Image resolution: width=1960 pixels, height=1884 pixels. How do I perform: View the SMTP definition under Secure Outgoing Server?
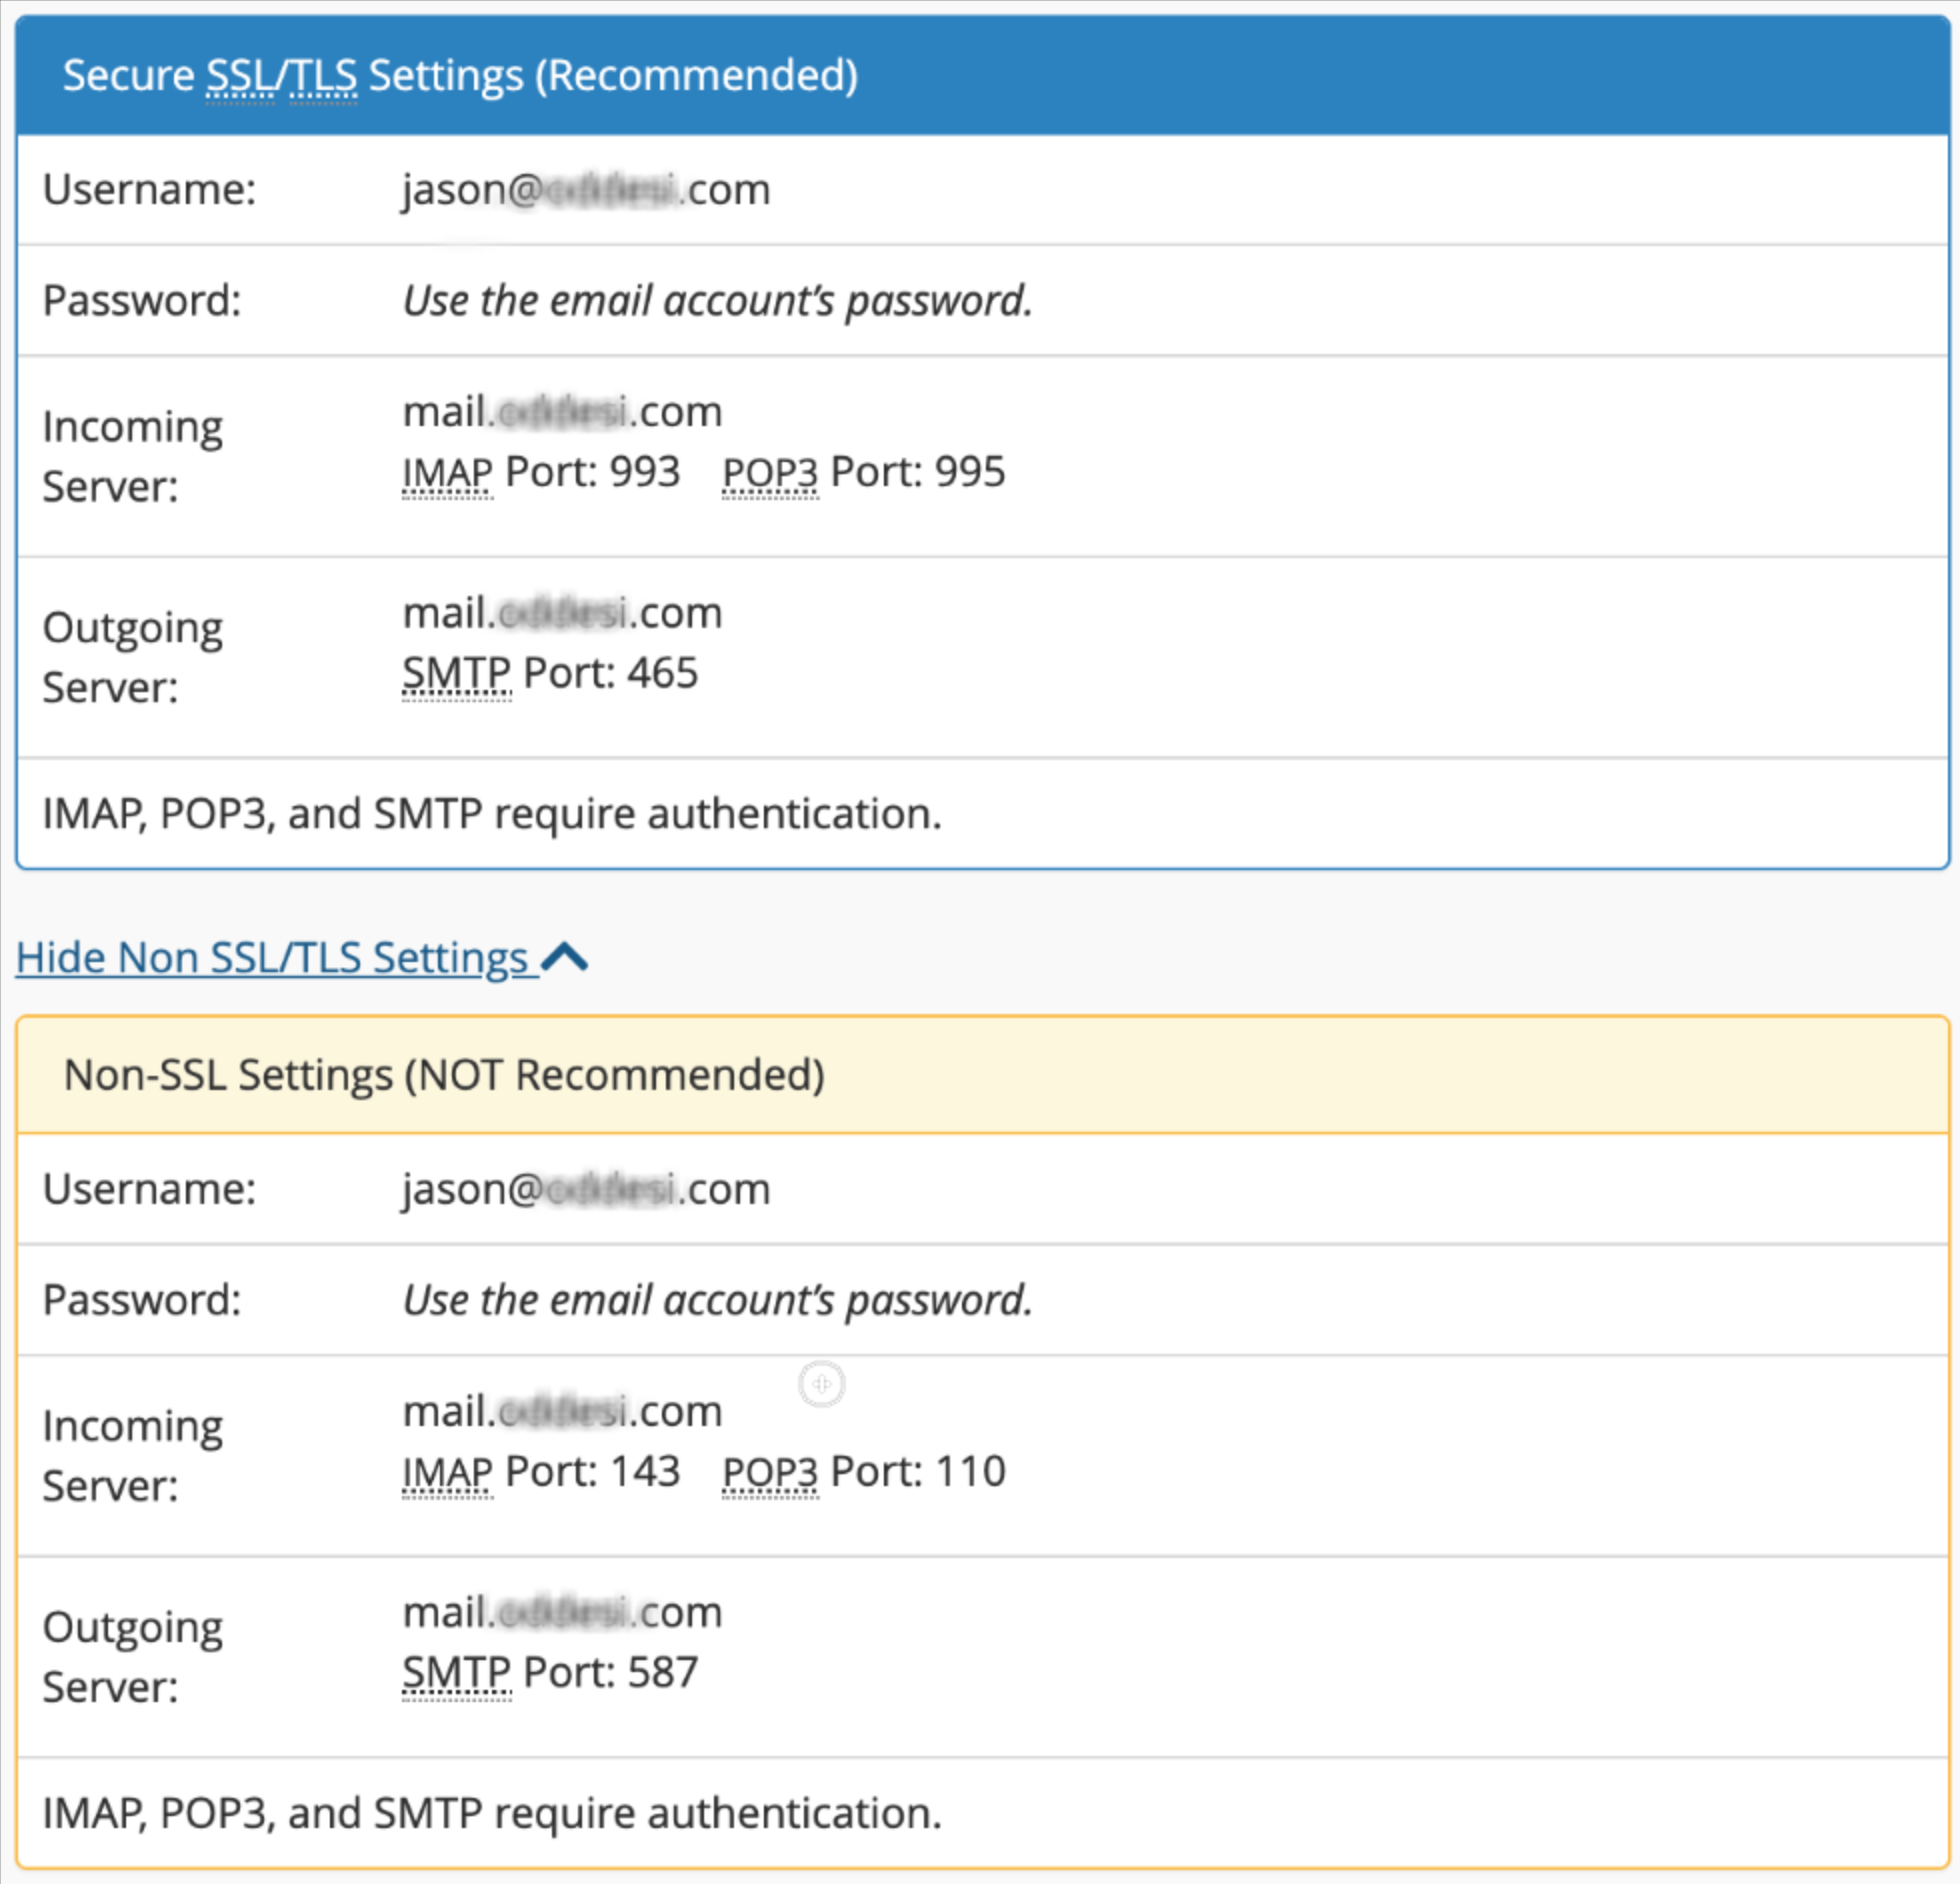click(455, 672)
